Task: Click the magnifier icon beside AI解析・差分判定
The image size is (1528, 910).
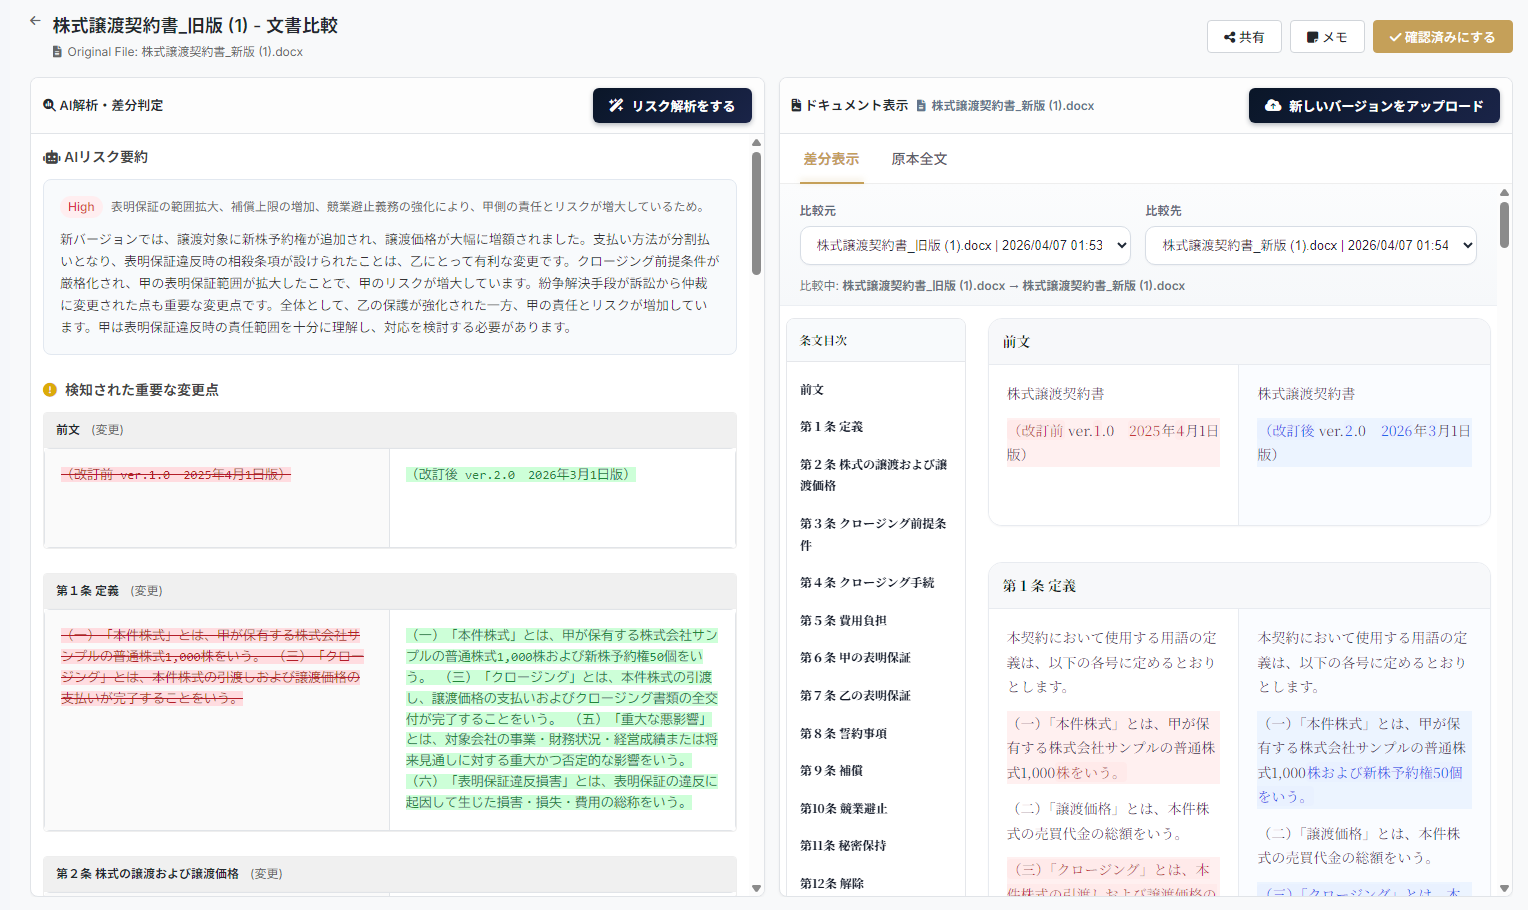Action: 49,105
